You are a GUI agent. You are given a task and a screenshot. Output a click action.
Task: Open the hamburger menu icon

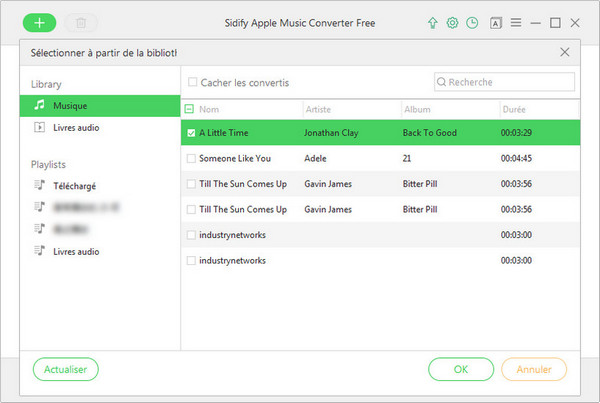[516, 22]
